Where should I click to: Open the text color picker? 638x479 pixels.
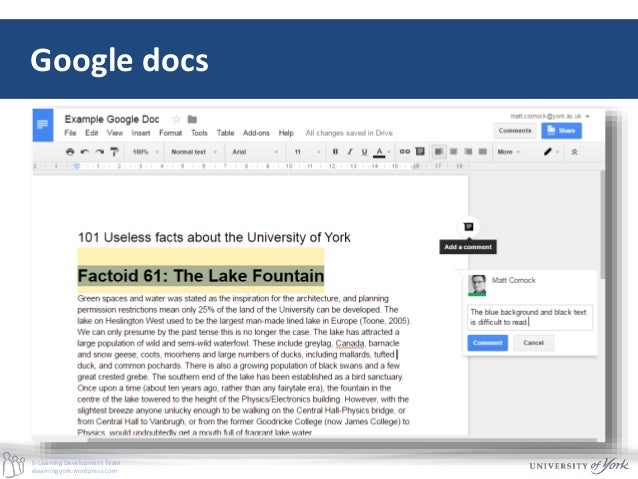[x=381, y=152]
